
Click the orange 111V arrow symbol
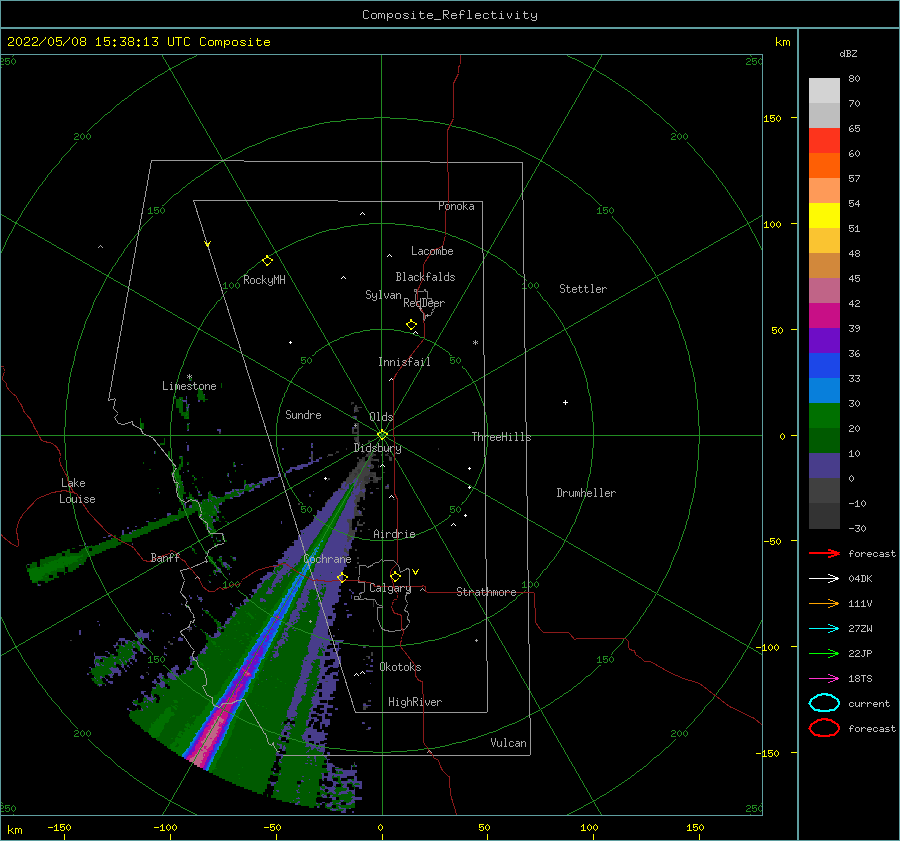click(x=824, y=603)
